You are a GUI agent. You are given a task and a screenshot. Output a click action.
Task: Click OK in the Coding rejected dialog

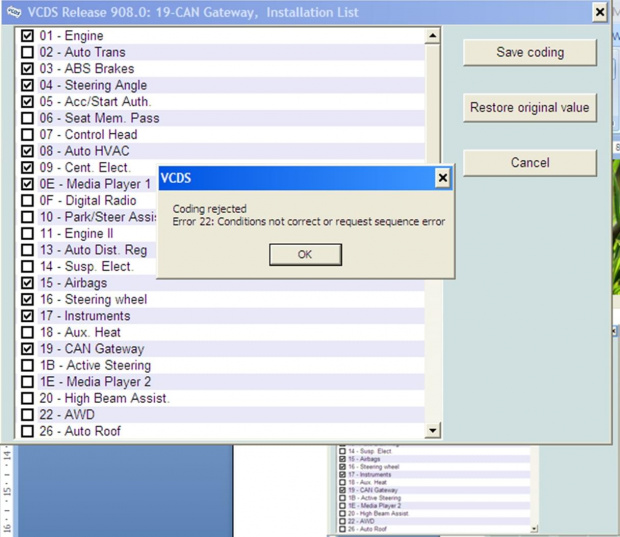coord(305,254)
